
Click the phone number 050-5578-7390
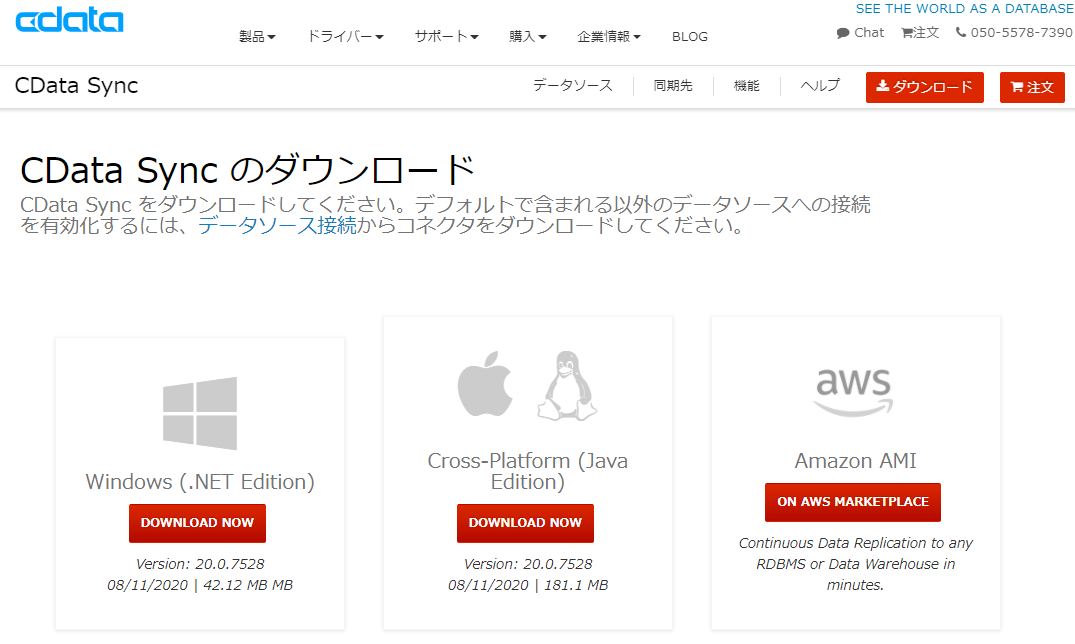pyautogui.click(x=1021, y=32)
